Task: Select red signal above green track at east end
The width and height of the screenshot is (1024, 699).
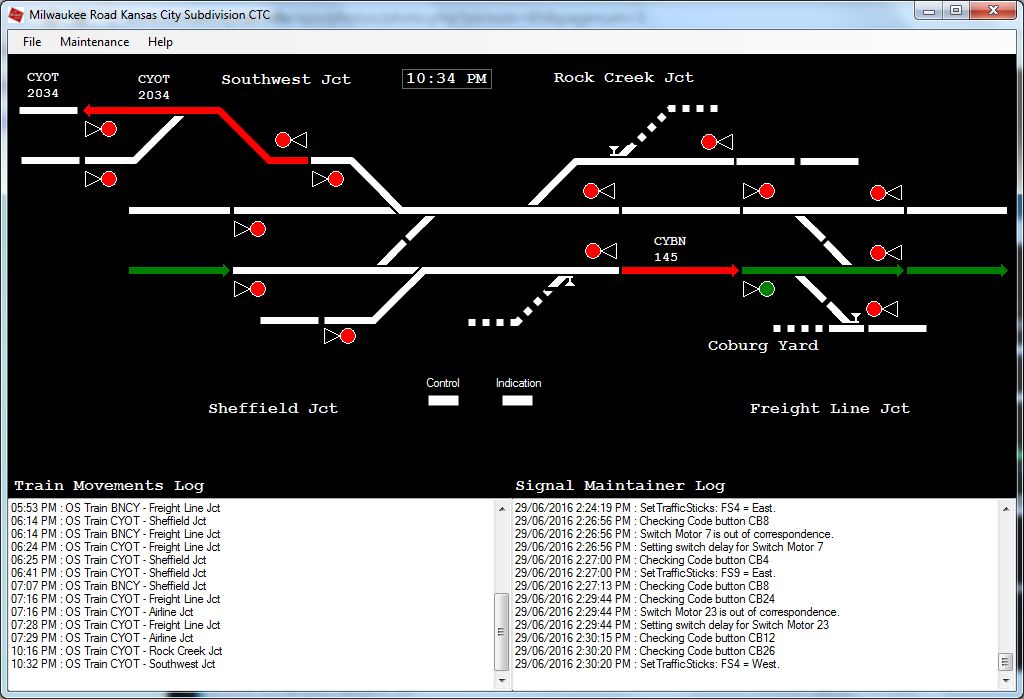Action: (886, 252)
